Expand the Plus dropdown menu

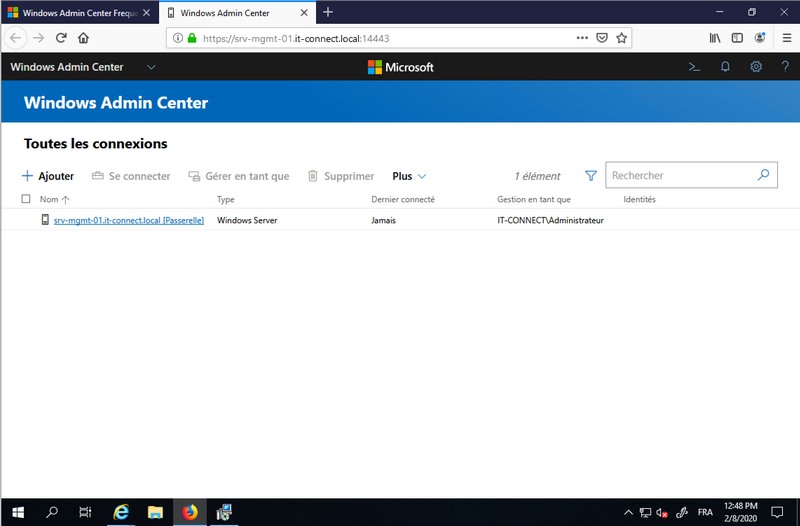[409, 176]
